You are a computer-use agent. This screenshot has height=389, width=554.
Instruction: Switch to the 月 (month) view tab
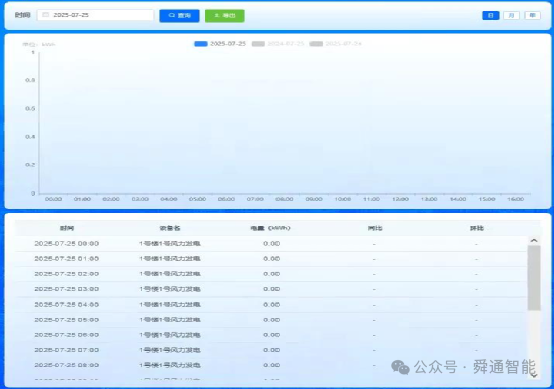pos(511,15)
